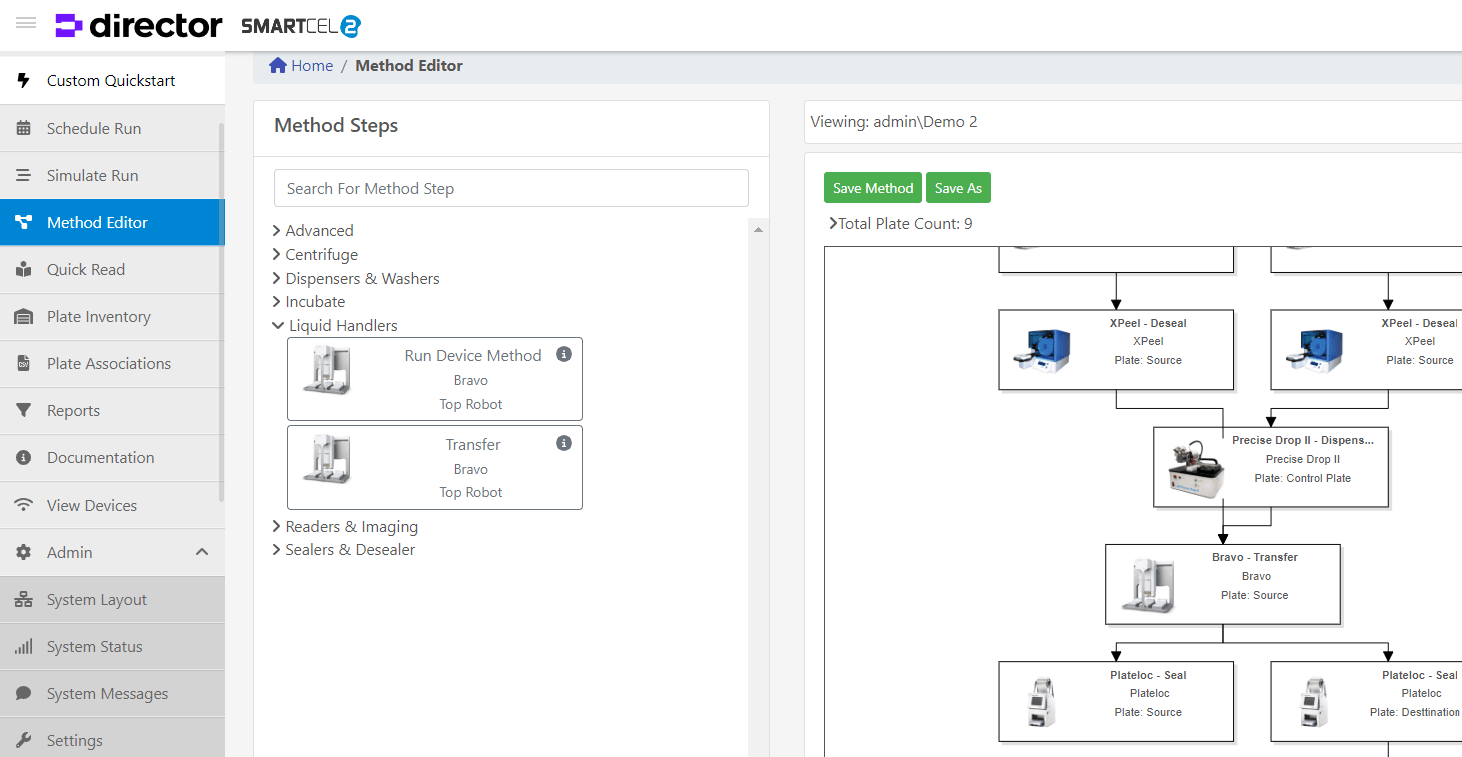Open Plate Associations in the sidebar

pos(112,364)
